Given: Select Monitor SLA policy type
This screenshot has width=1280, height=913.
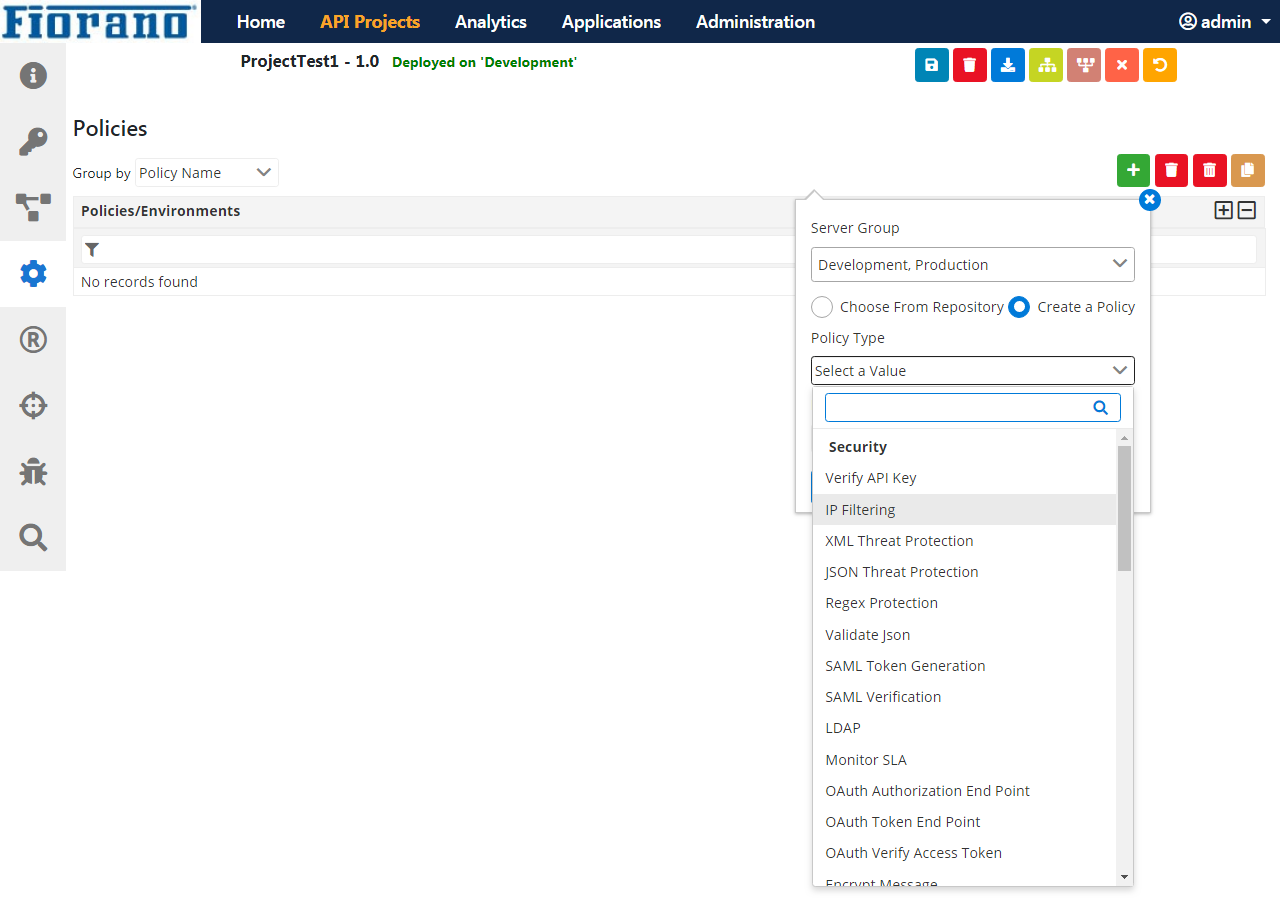Looking at the screenshot, I should click(965, 760).
